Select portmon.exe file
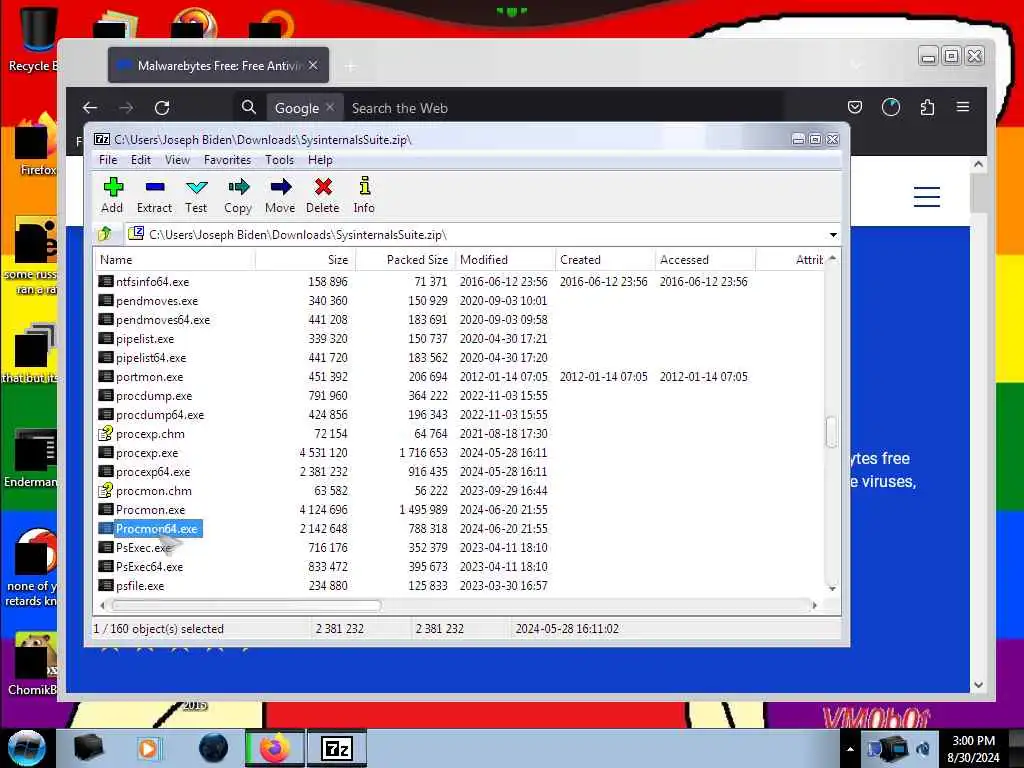The width and height of the screenshot is (1024, 768). pos(150,377)
